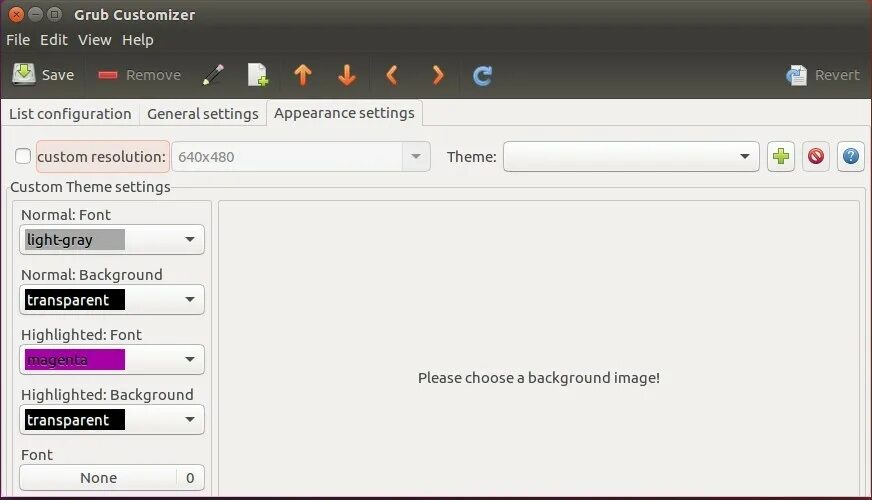Move entry down with orange down arrow
This screenshot has height=500, width=872.
click(346, 75)
